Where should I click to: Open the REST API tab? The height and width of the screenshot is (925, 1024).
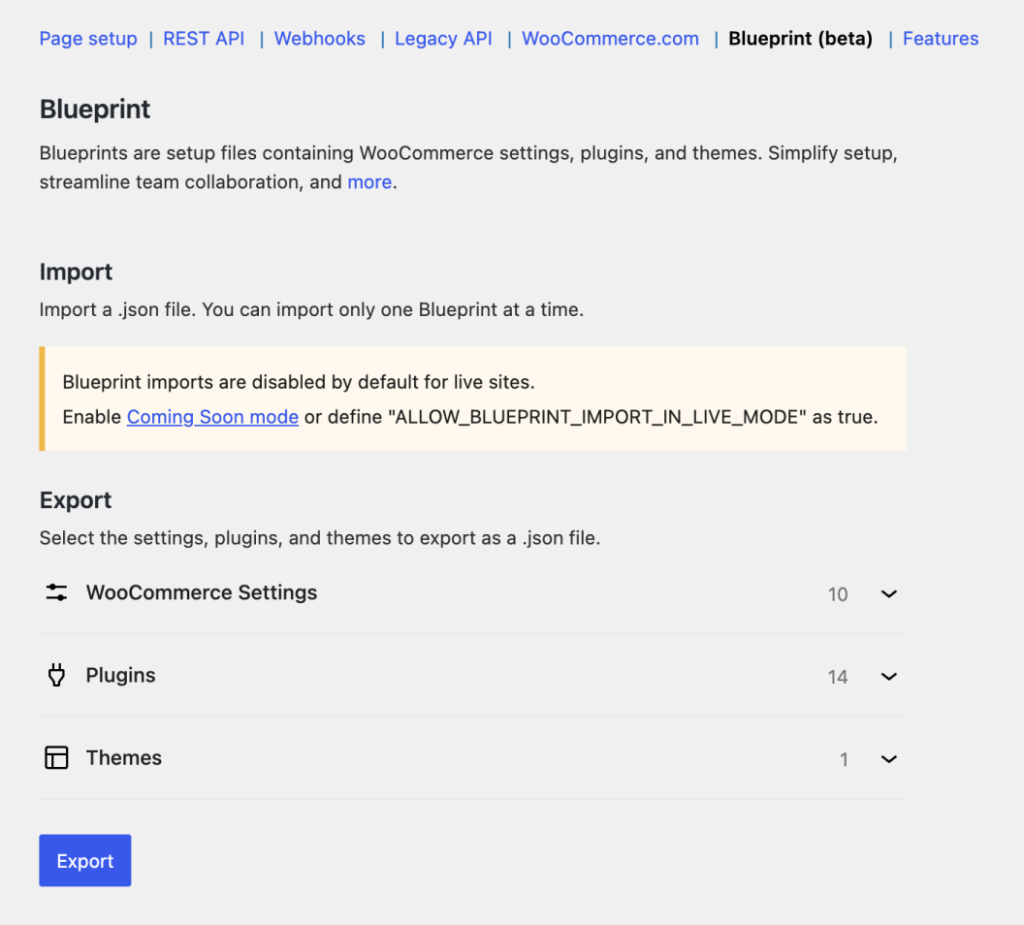(x=204, y=39)
